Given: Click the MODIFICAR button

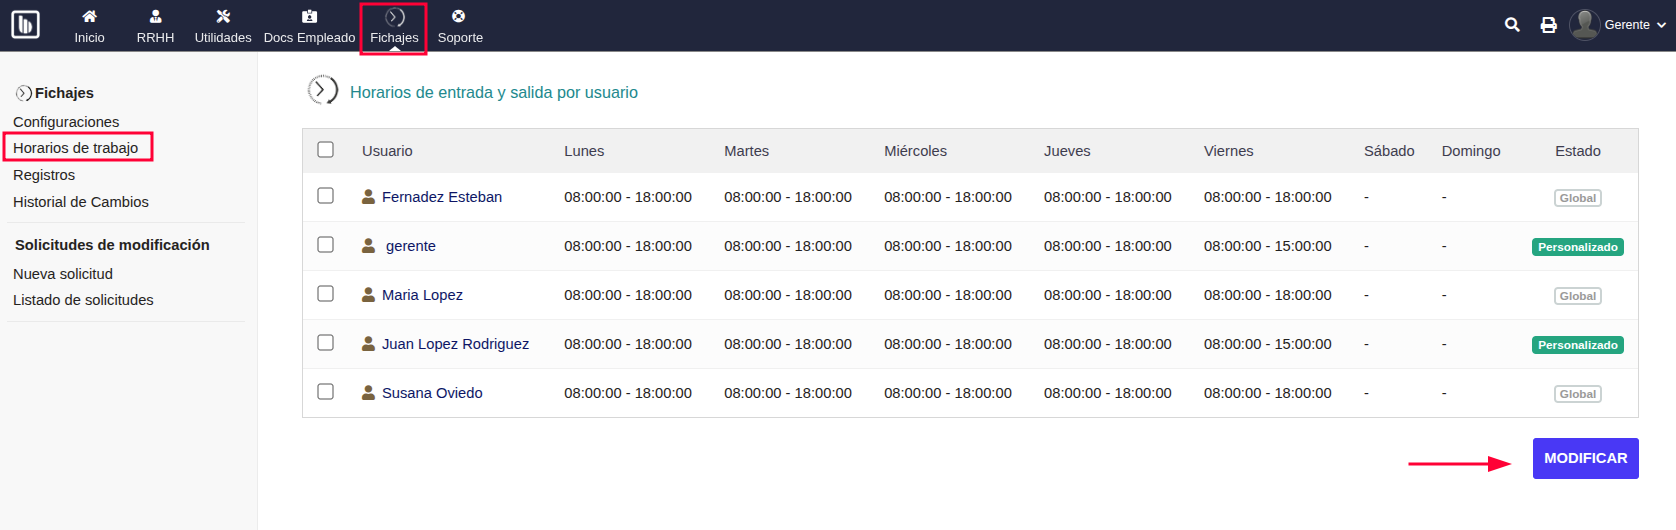Looking at the screenshot, I should pos(1585,458).
